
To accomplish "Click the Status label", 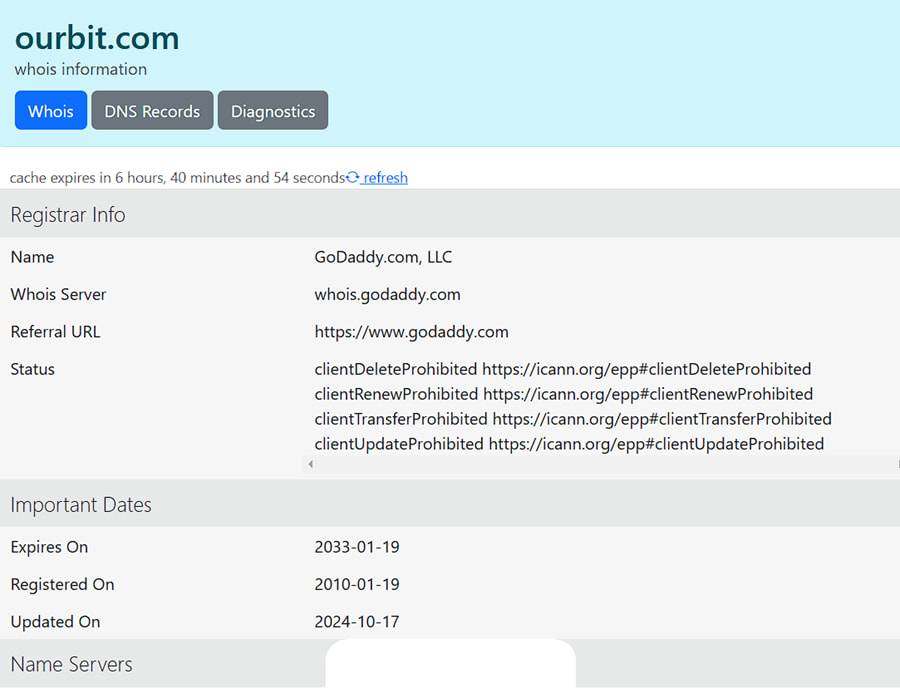I will (33, 369).
